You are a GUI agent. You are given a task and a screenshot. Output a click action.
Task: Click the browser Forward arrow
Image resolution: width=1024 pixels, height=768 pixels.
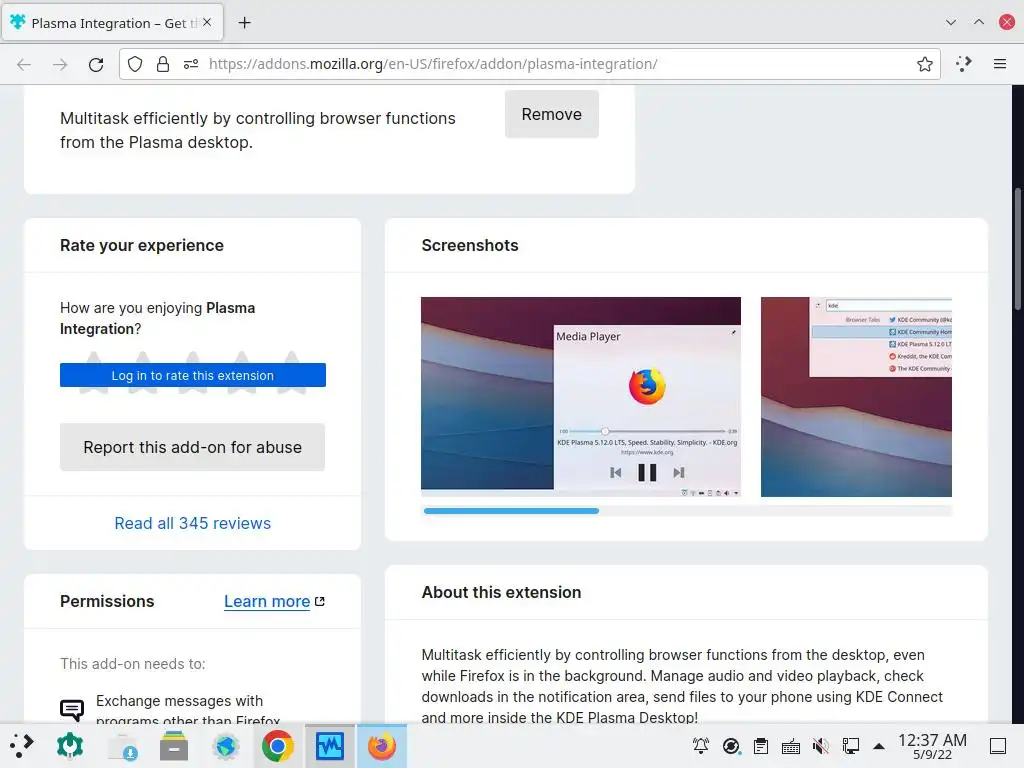tap(60, 64)
